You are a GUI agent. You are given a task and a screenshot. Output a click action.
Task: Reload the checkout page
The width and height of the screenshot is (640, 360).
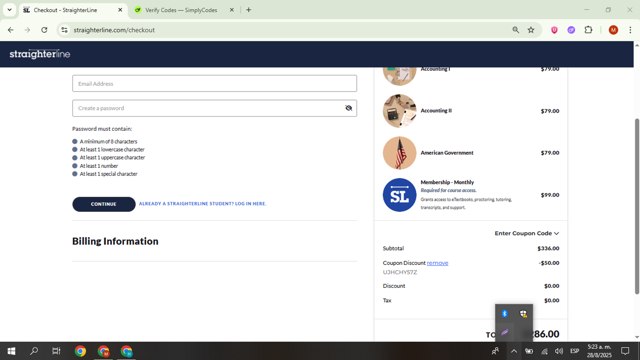point(44,30)
